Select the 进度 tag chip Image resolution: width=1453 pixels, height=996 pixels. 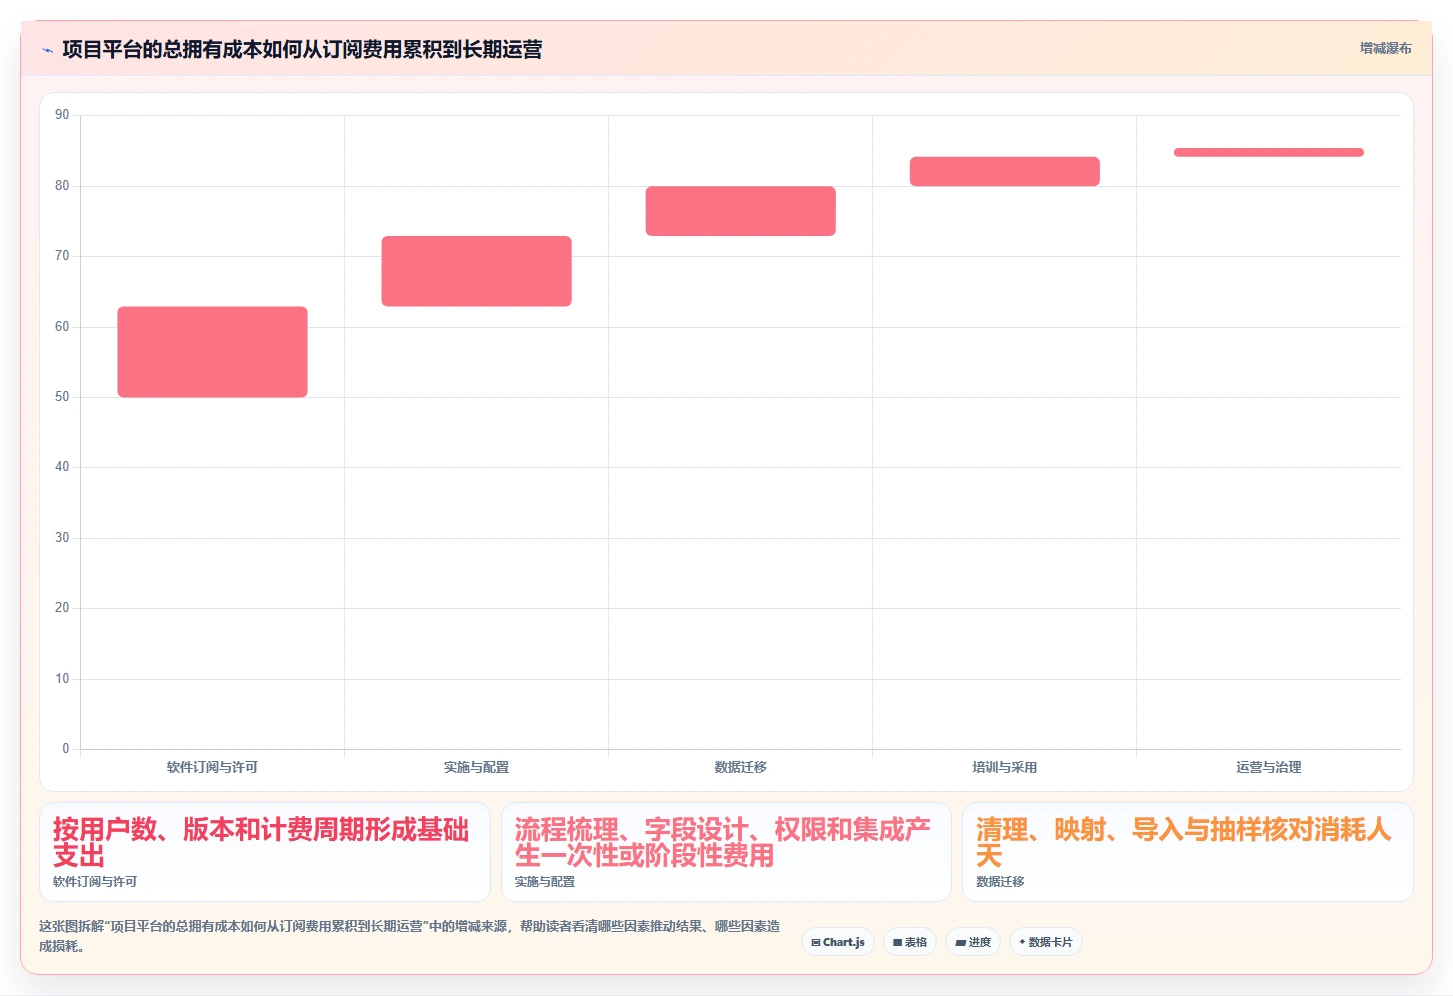click(x=973, y=942)
